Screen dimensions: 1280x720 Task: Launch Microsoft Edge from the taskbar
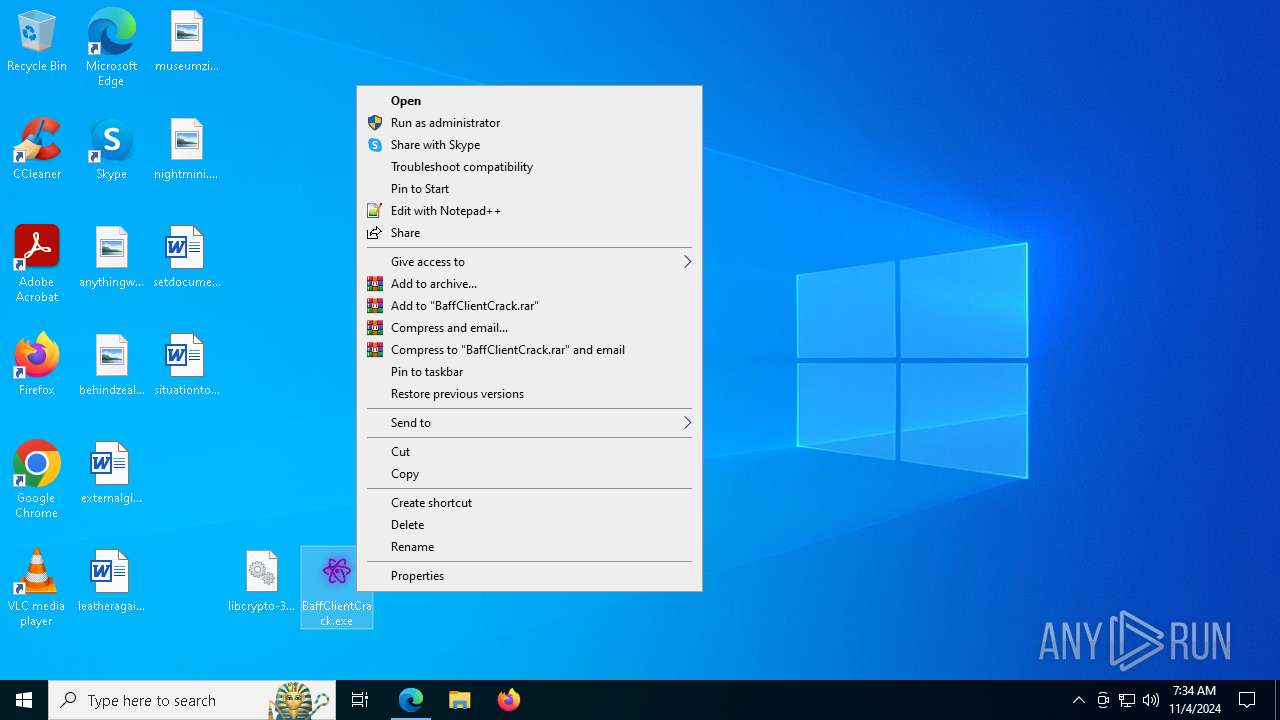click(x=411, y=700)
